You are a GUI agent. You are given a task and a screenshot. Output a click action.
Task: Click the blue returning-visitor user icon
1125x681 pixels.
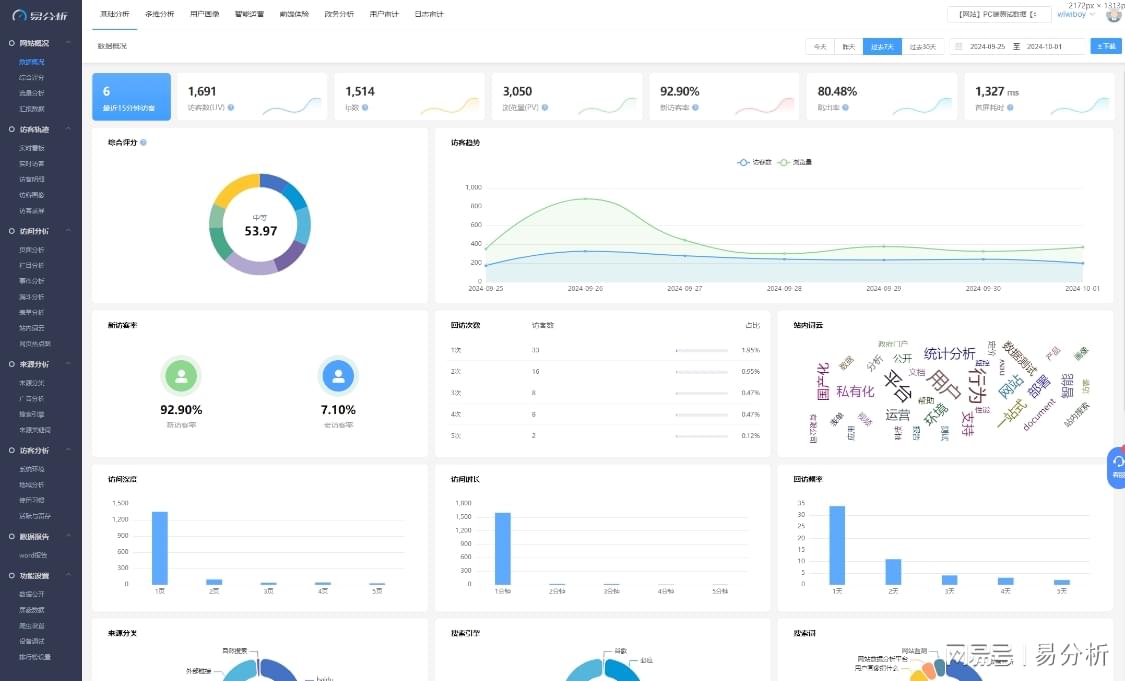tap(338, 375)
